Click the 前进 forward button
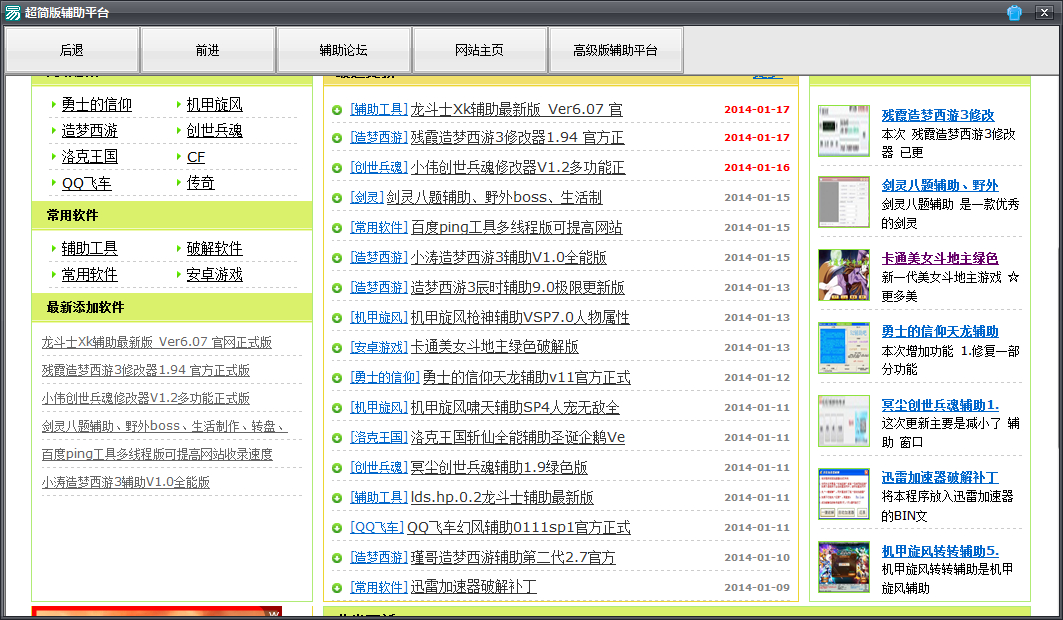The image size is (1063, 620). [207, 50]
